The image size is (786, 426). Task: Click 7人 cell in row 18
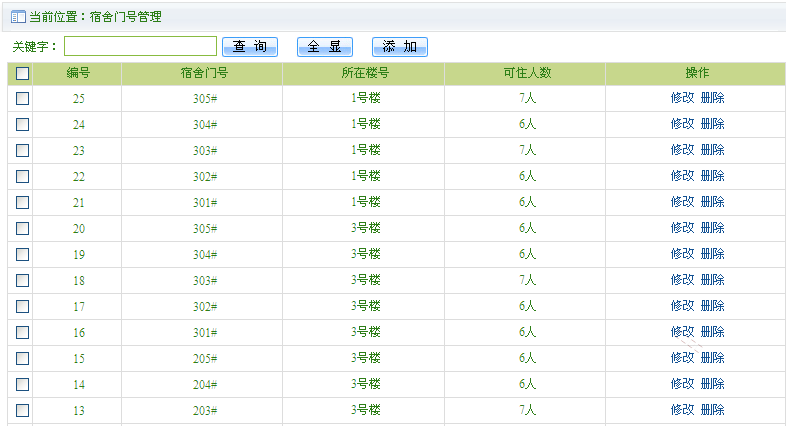tap(527, 280)
